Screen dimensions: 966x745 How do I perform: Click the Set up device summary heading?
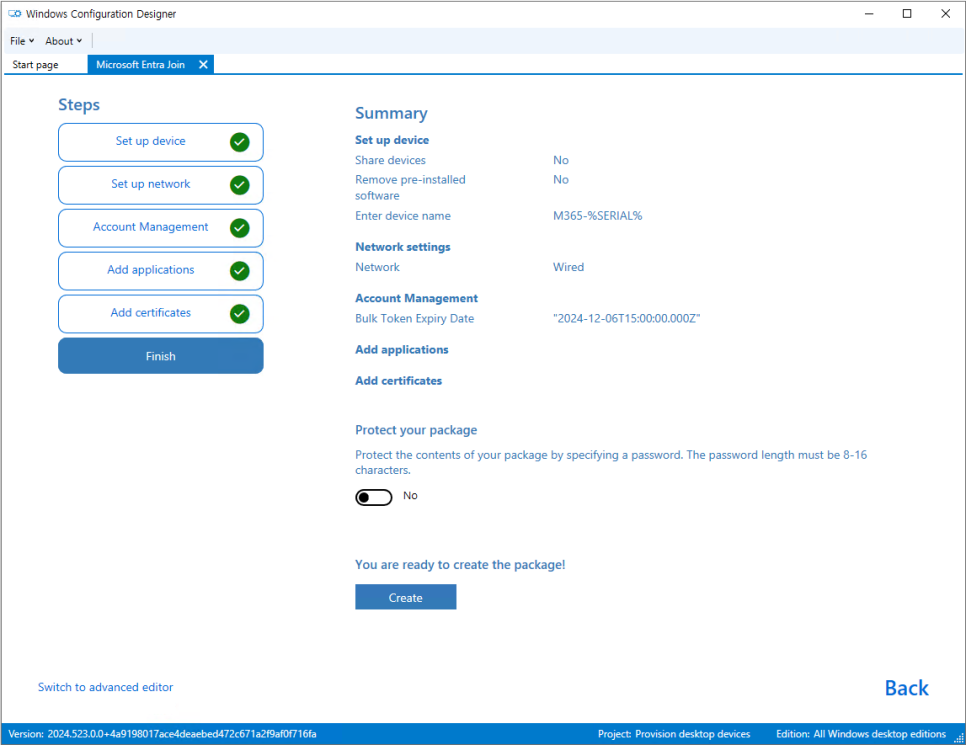(x=392, y=140)
